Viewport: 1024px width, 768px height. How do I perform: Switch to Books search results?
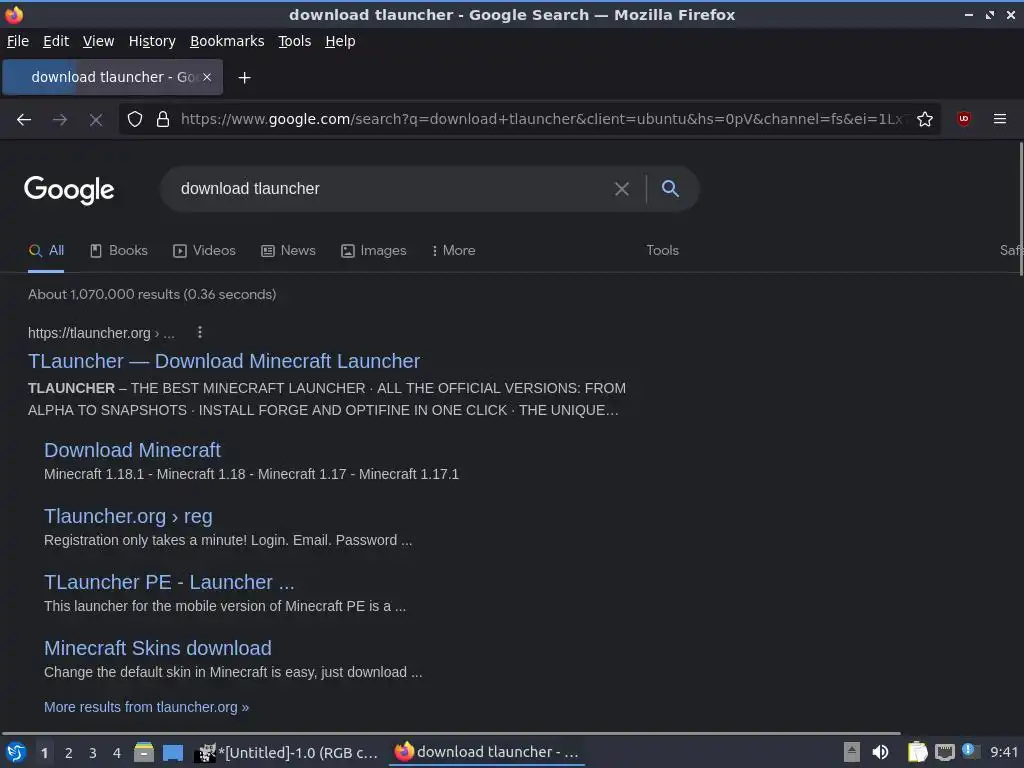coord(119,251)
